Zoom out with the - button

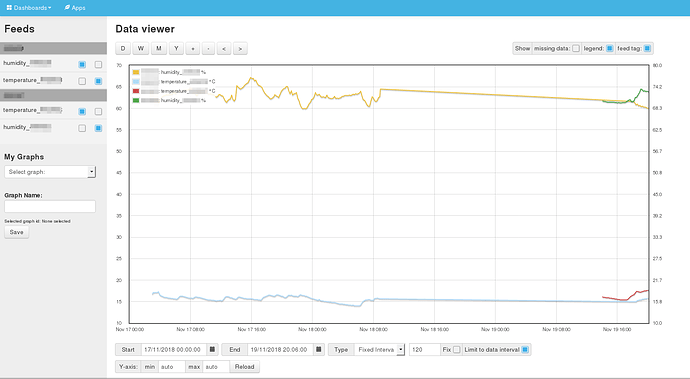208,48
